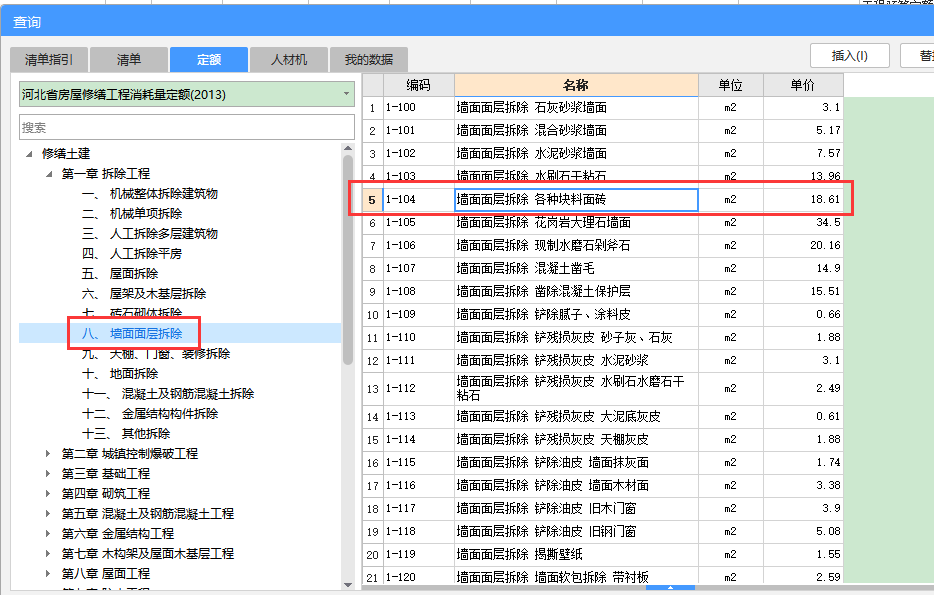Click the 单价 column header

(x=803, y=85)
